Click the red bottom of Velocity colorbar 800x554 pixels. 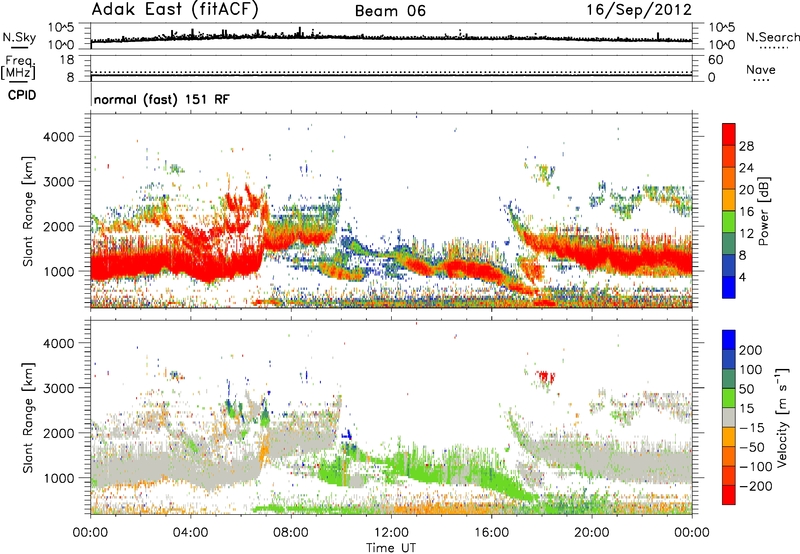point(729,495)
